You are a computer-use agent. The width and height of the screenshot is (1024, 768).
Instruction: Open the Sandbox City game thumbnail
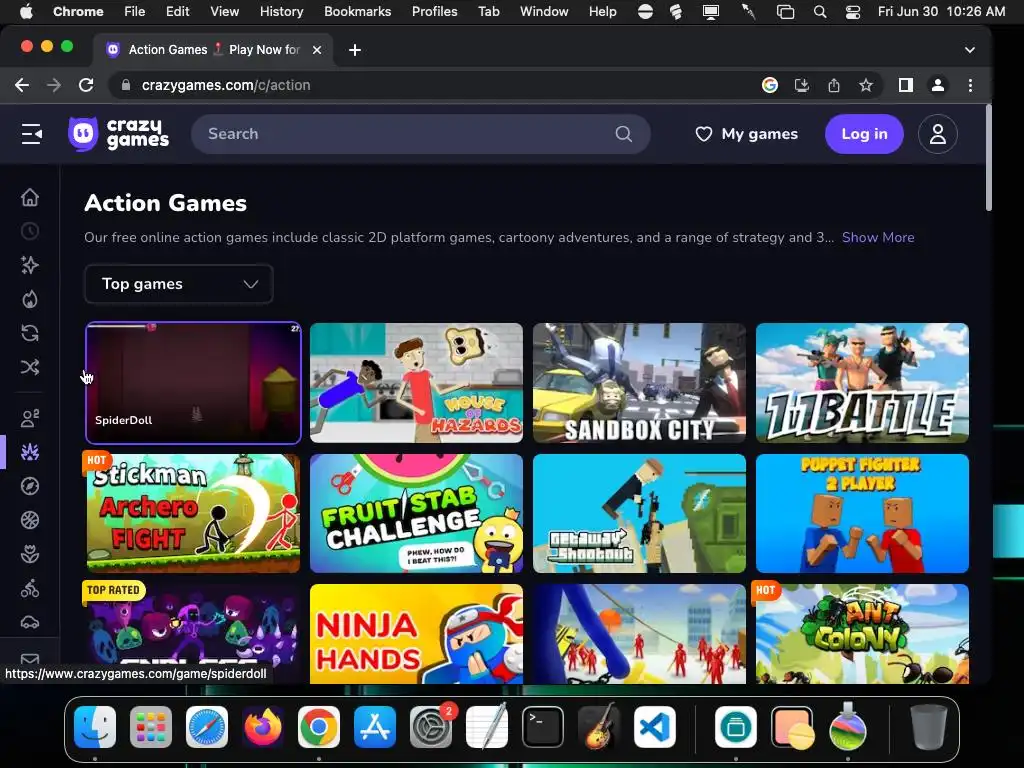pos(639,383)
